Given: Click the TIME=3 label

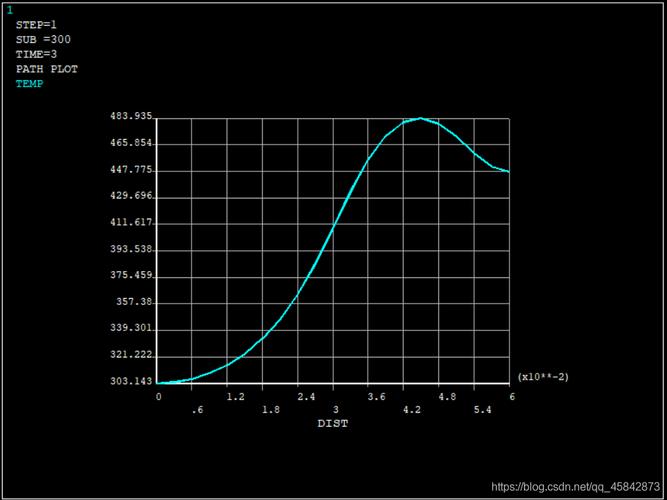Looking at the screenshot, I should pyautogui.click(x=36, y=54).
